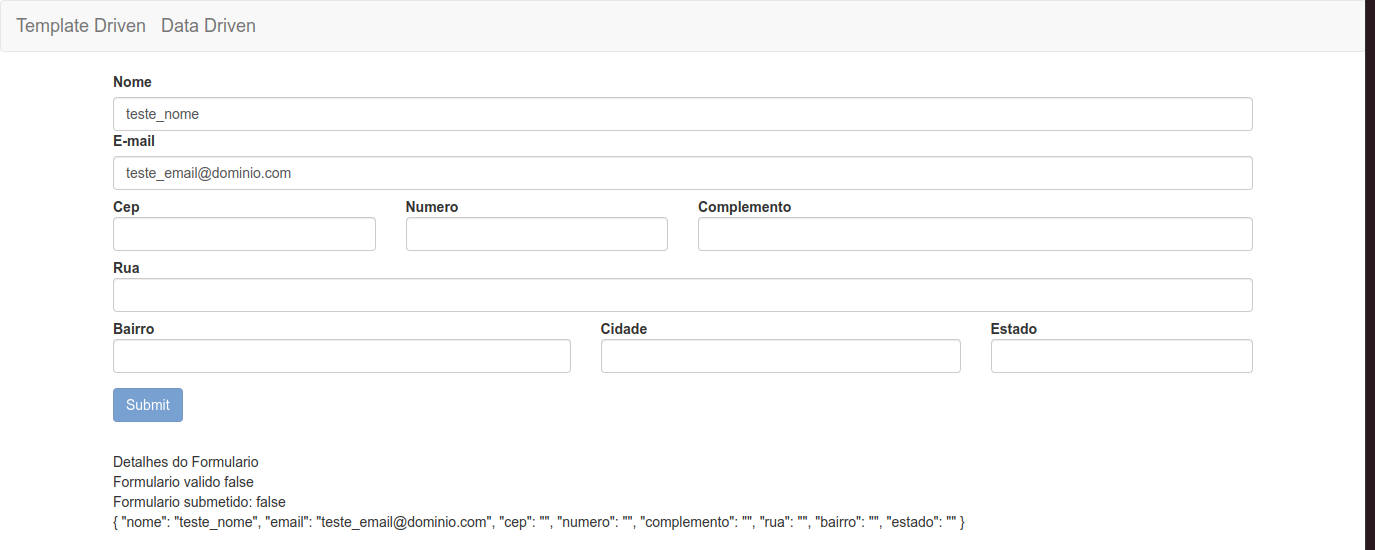The height and width of the screenshot is (550, 1375).
Task: Click the blue Submit button
Action: tap(148, 405)
